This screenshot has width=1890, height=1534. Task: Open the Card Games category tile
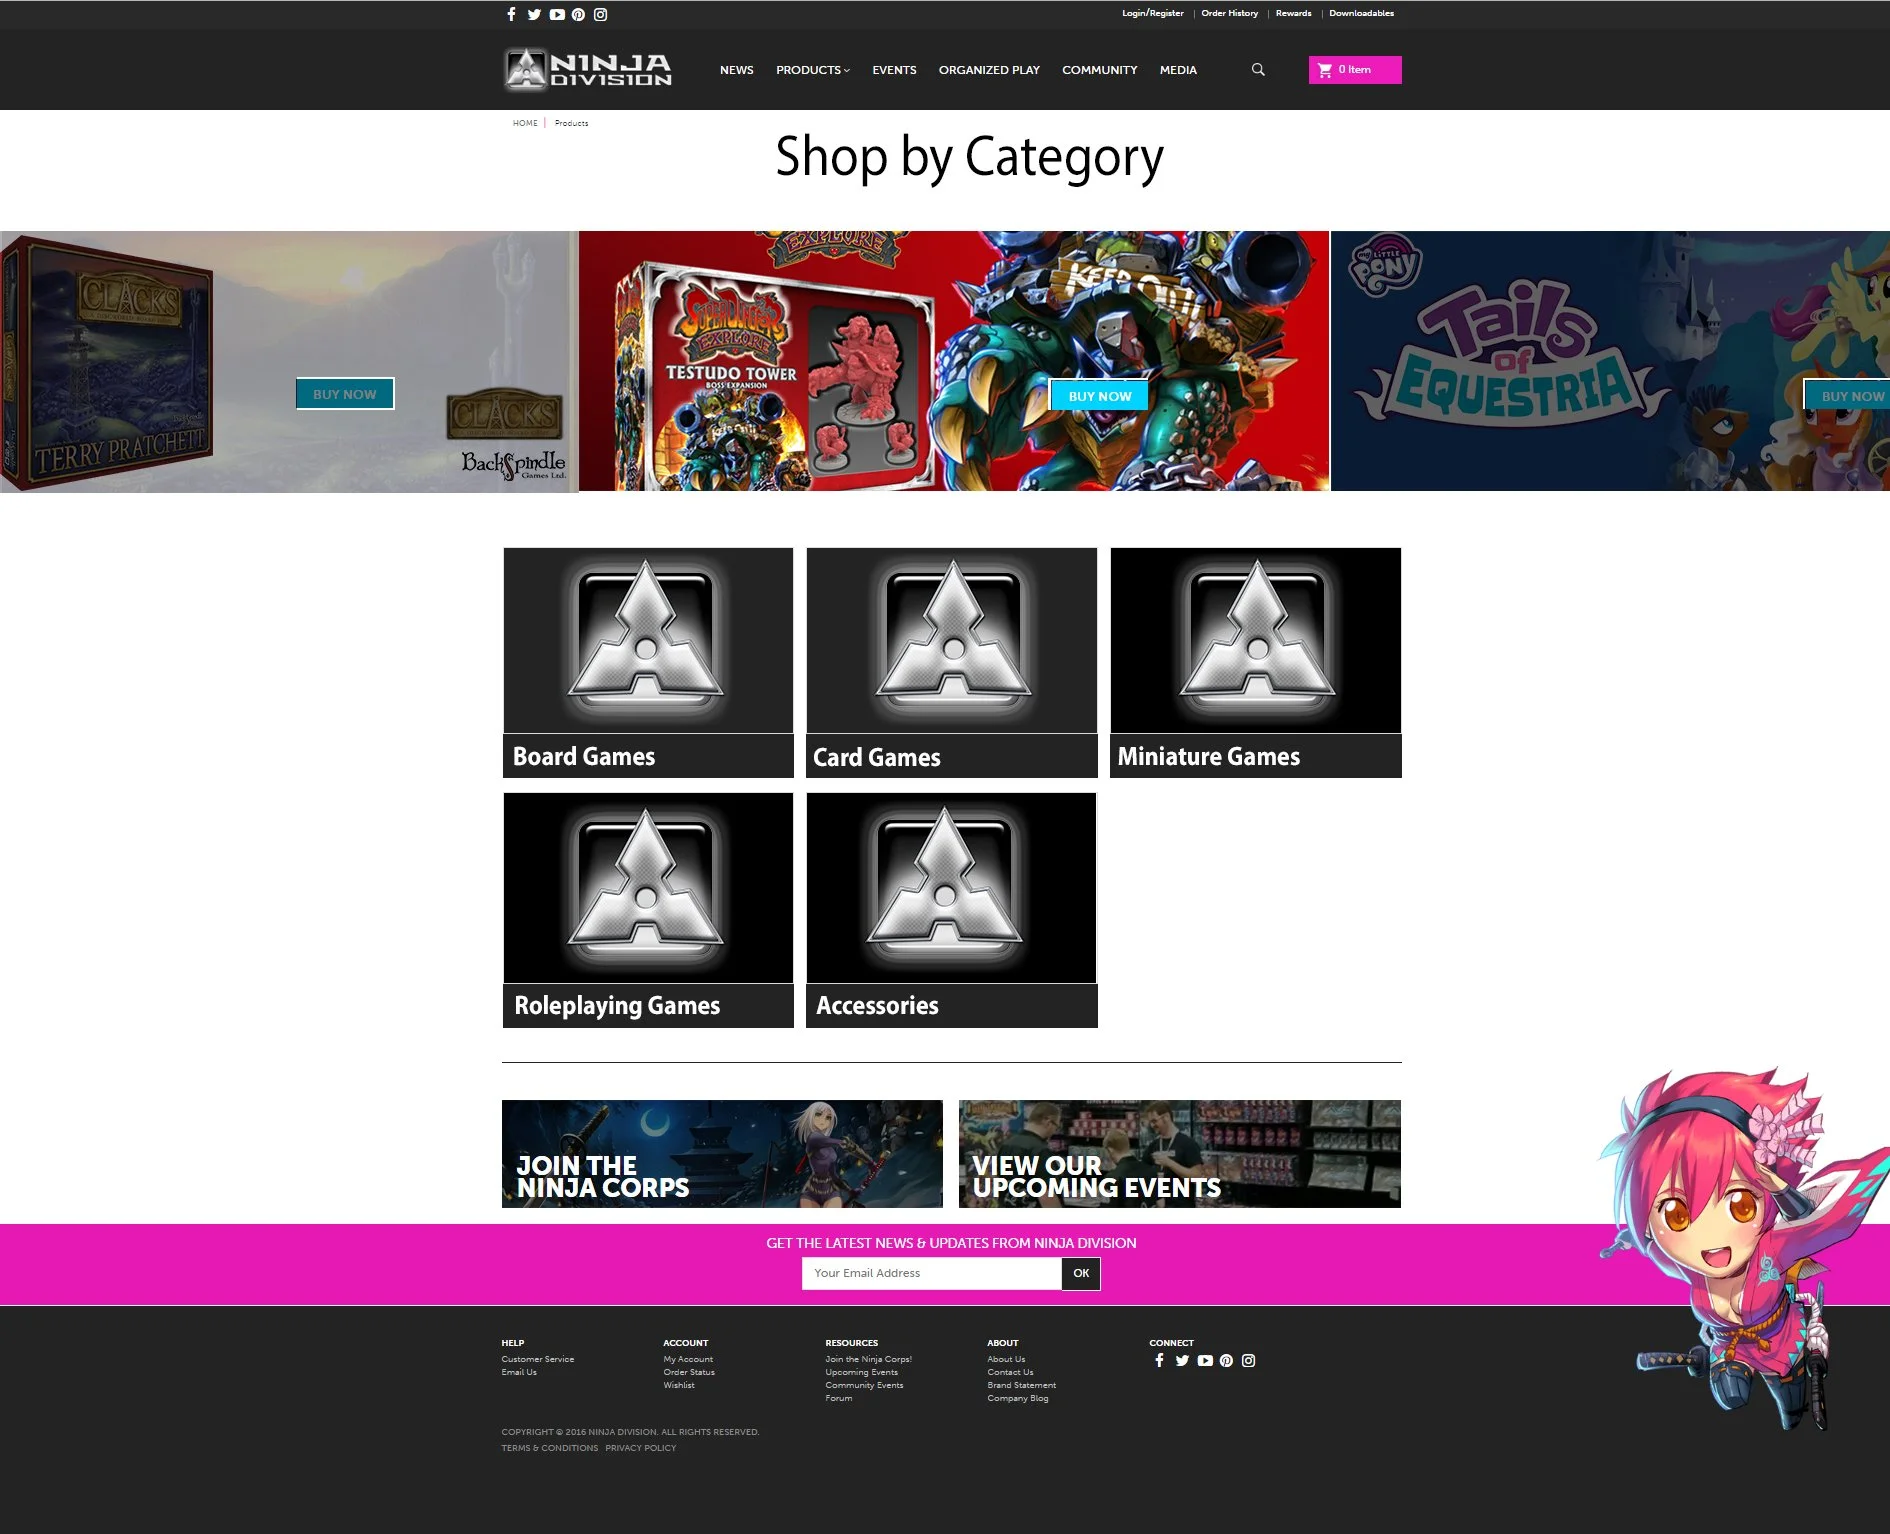pos(952,662)
